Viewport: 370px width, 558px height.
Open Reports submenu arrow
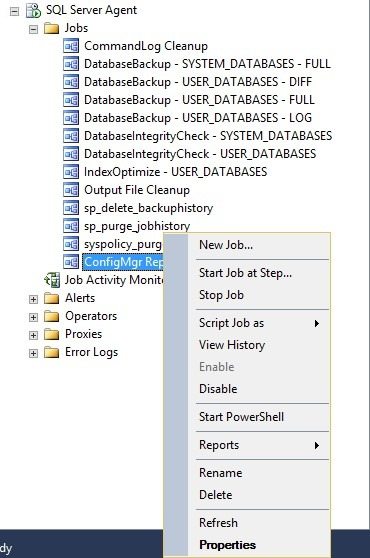tap(317, 445)
